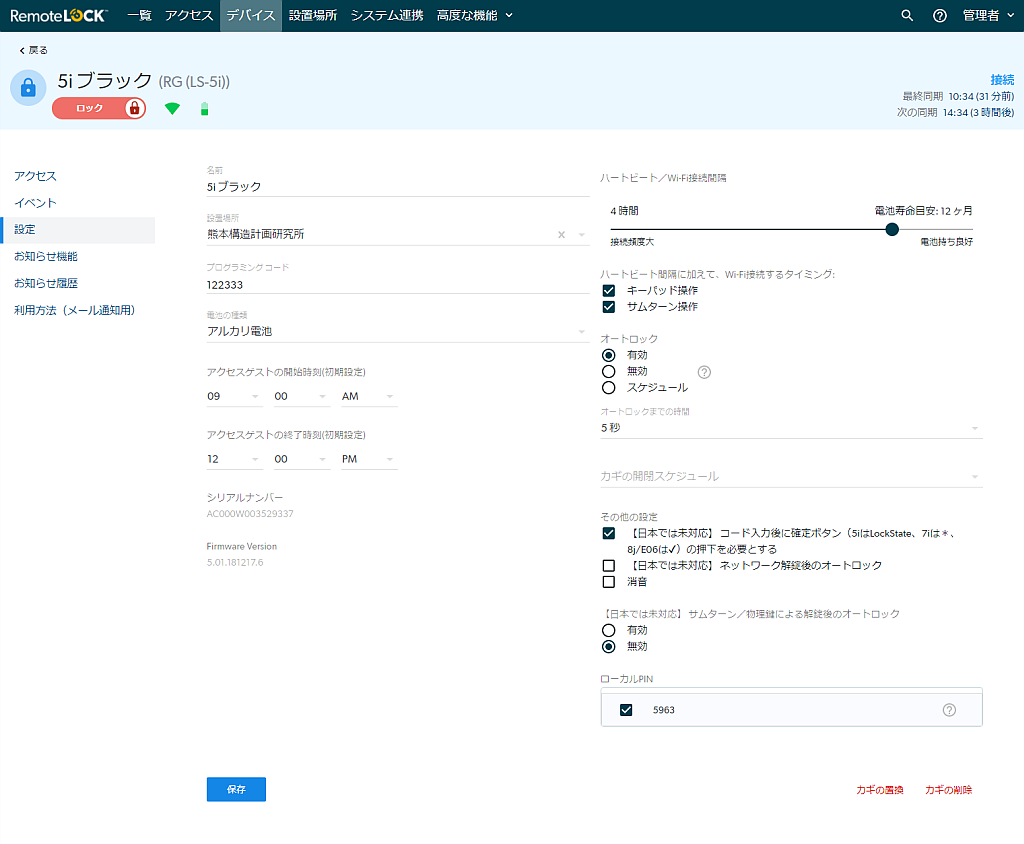
Task: Click the green battery status icon
Action: click(x=204, y=108)
